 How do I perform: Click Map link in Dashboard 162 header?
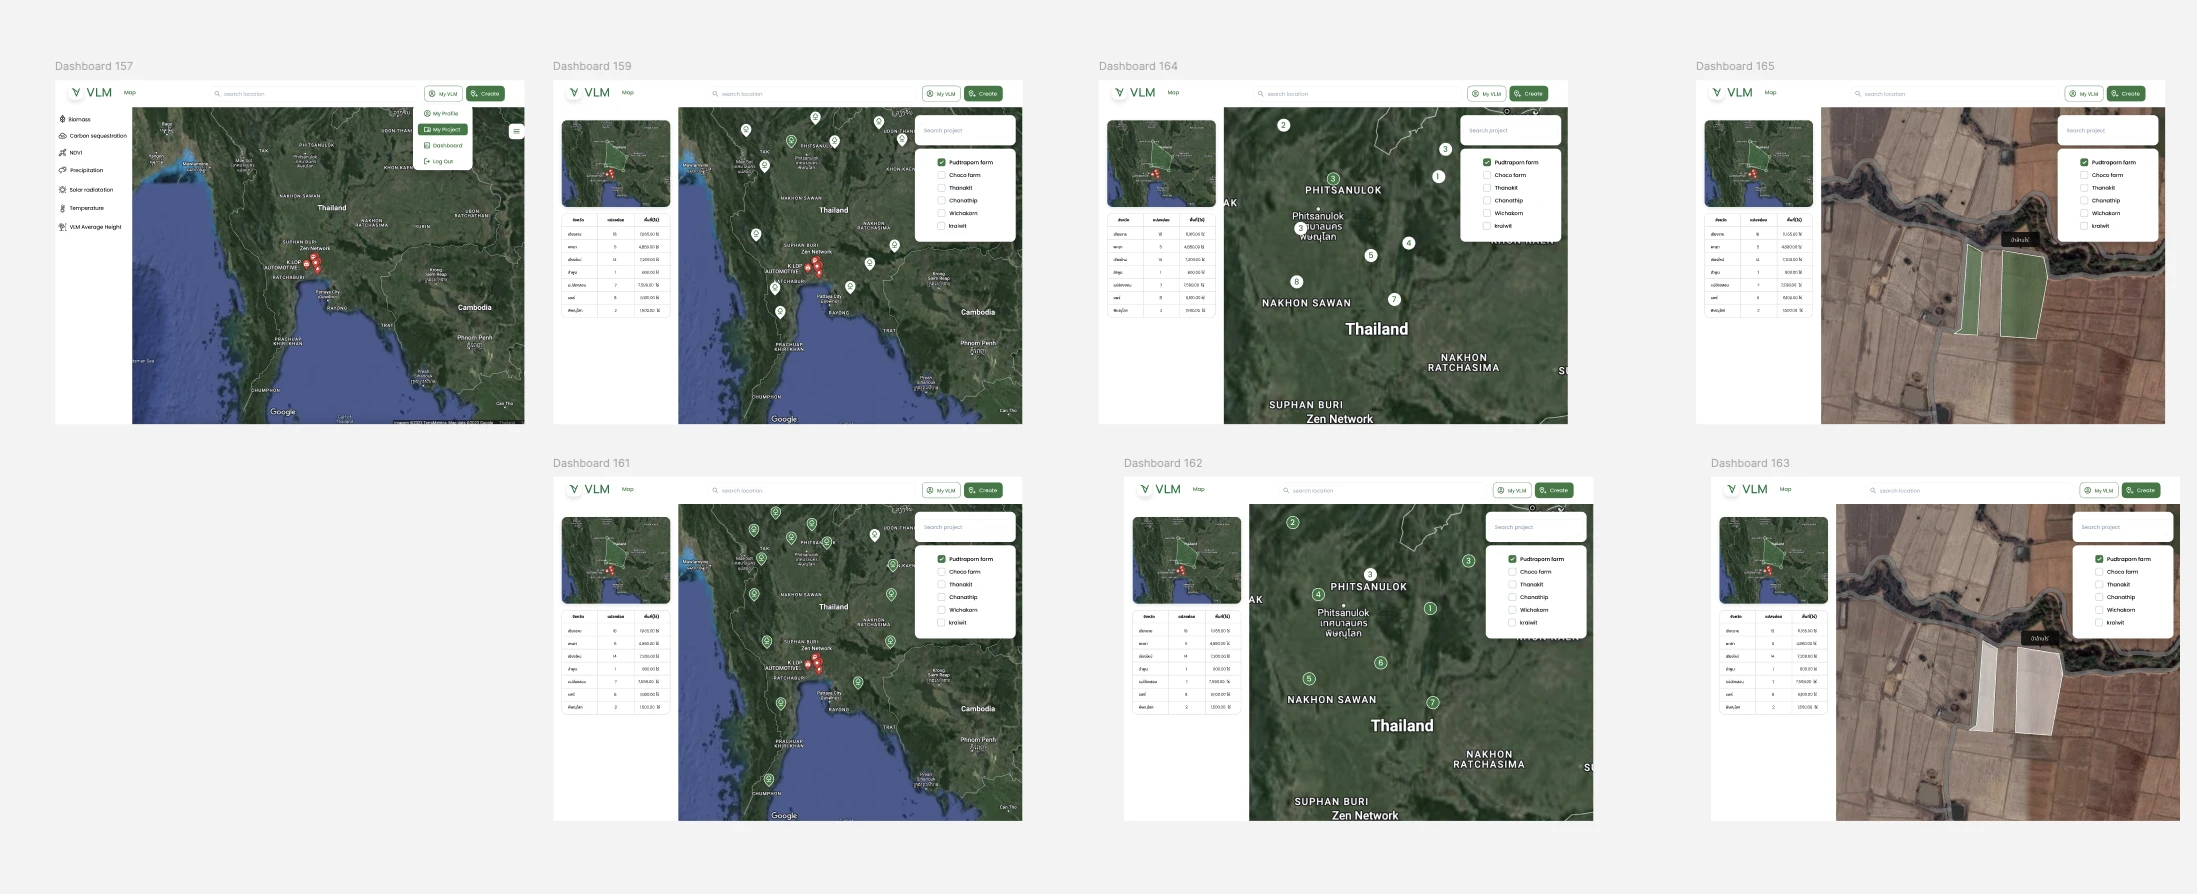[x=1198, y=489]
